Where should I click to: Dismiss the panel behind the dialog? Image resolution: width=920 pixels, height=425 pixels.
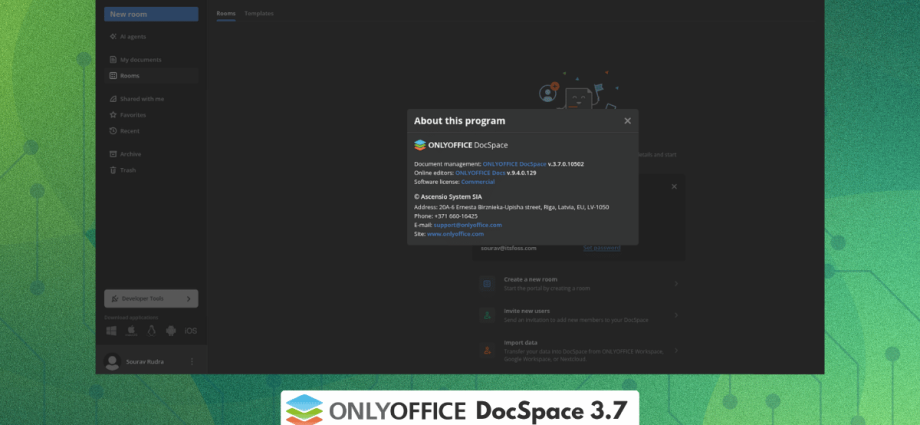tap(674, 187)
